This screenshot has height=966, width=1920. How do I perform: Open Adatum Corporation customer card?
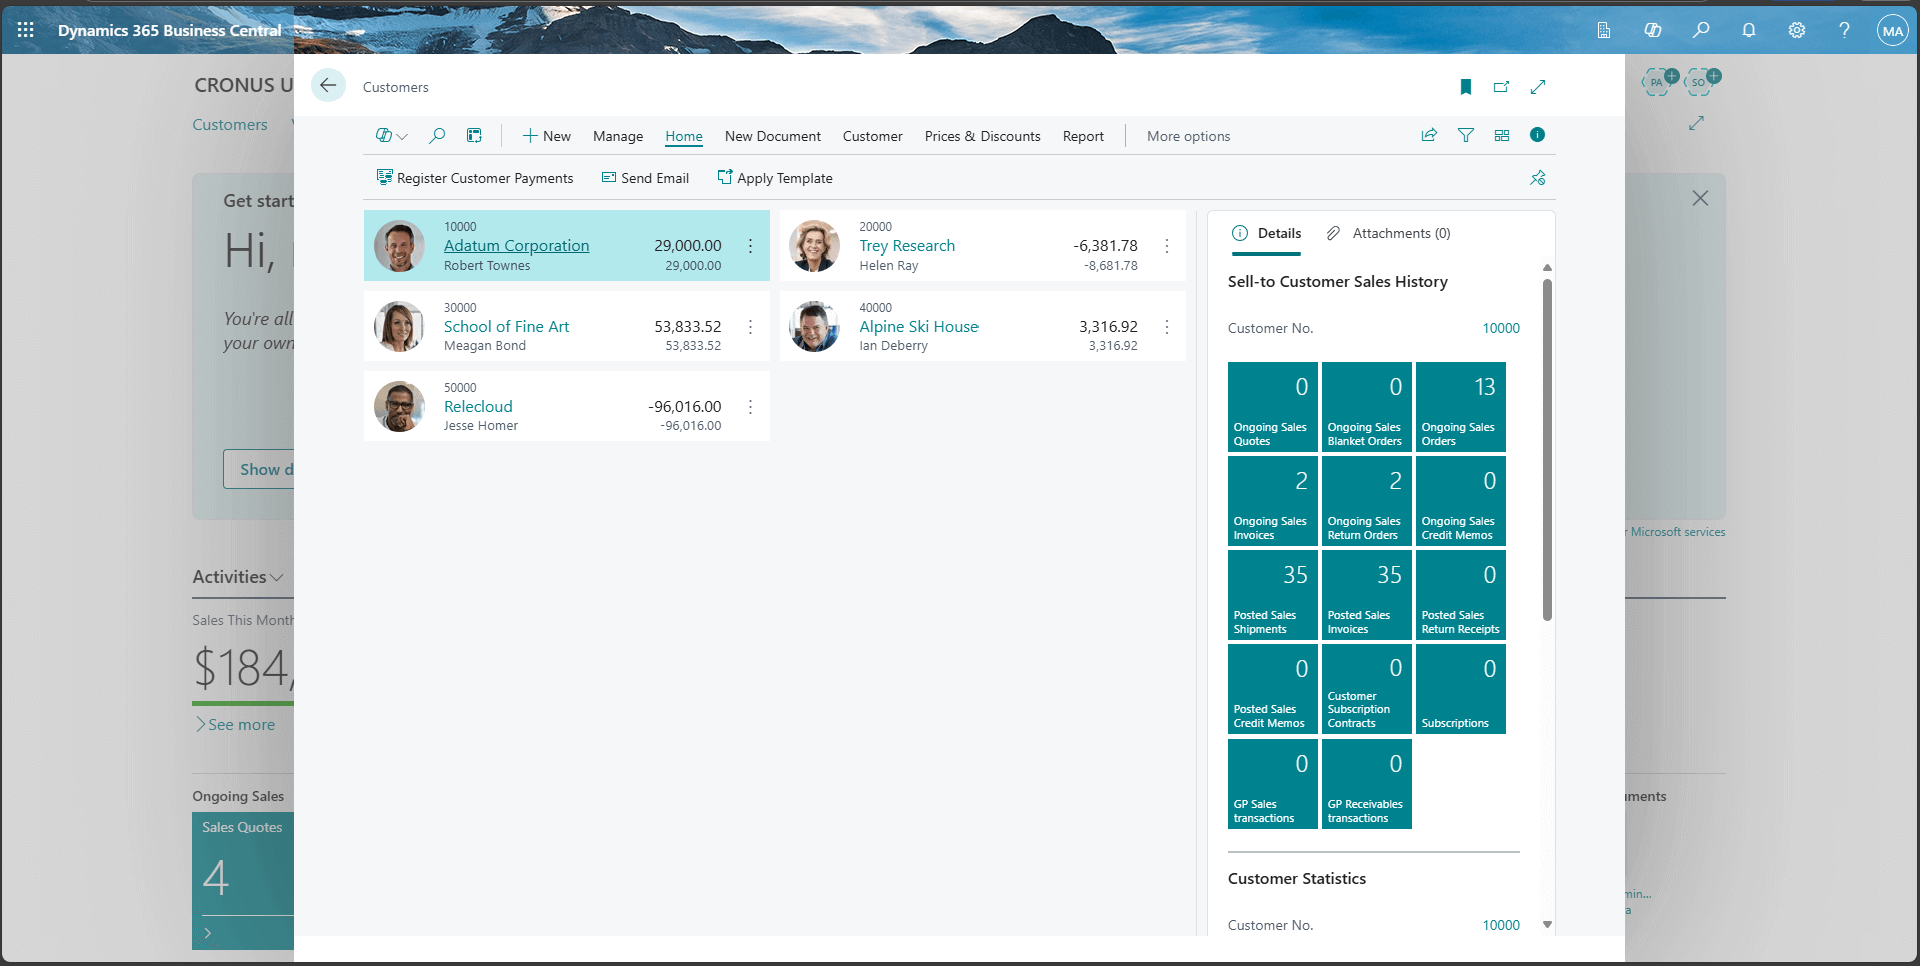[516, 245]
